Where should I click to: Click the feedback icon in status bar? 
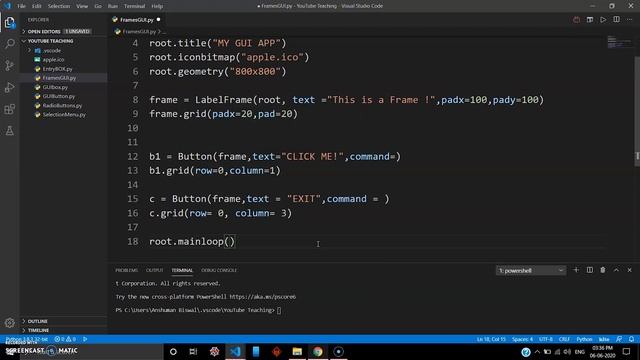619,339
